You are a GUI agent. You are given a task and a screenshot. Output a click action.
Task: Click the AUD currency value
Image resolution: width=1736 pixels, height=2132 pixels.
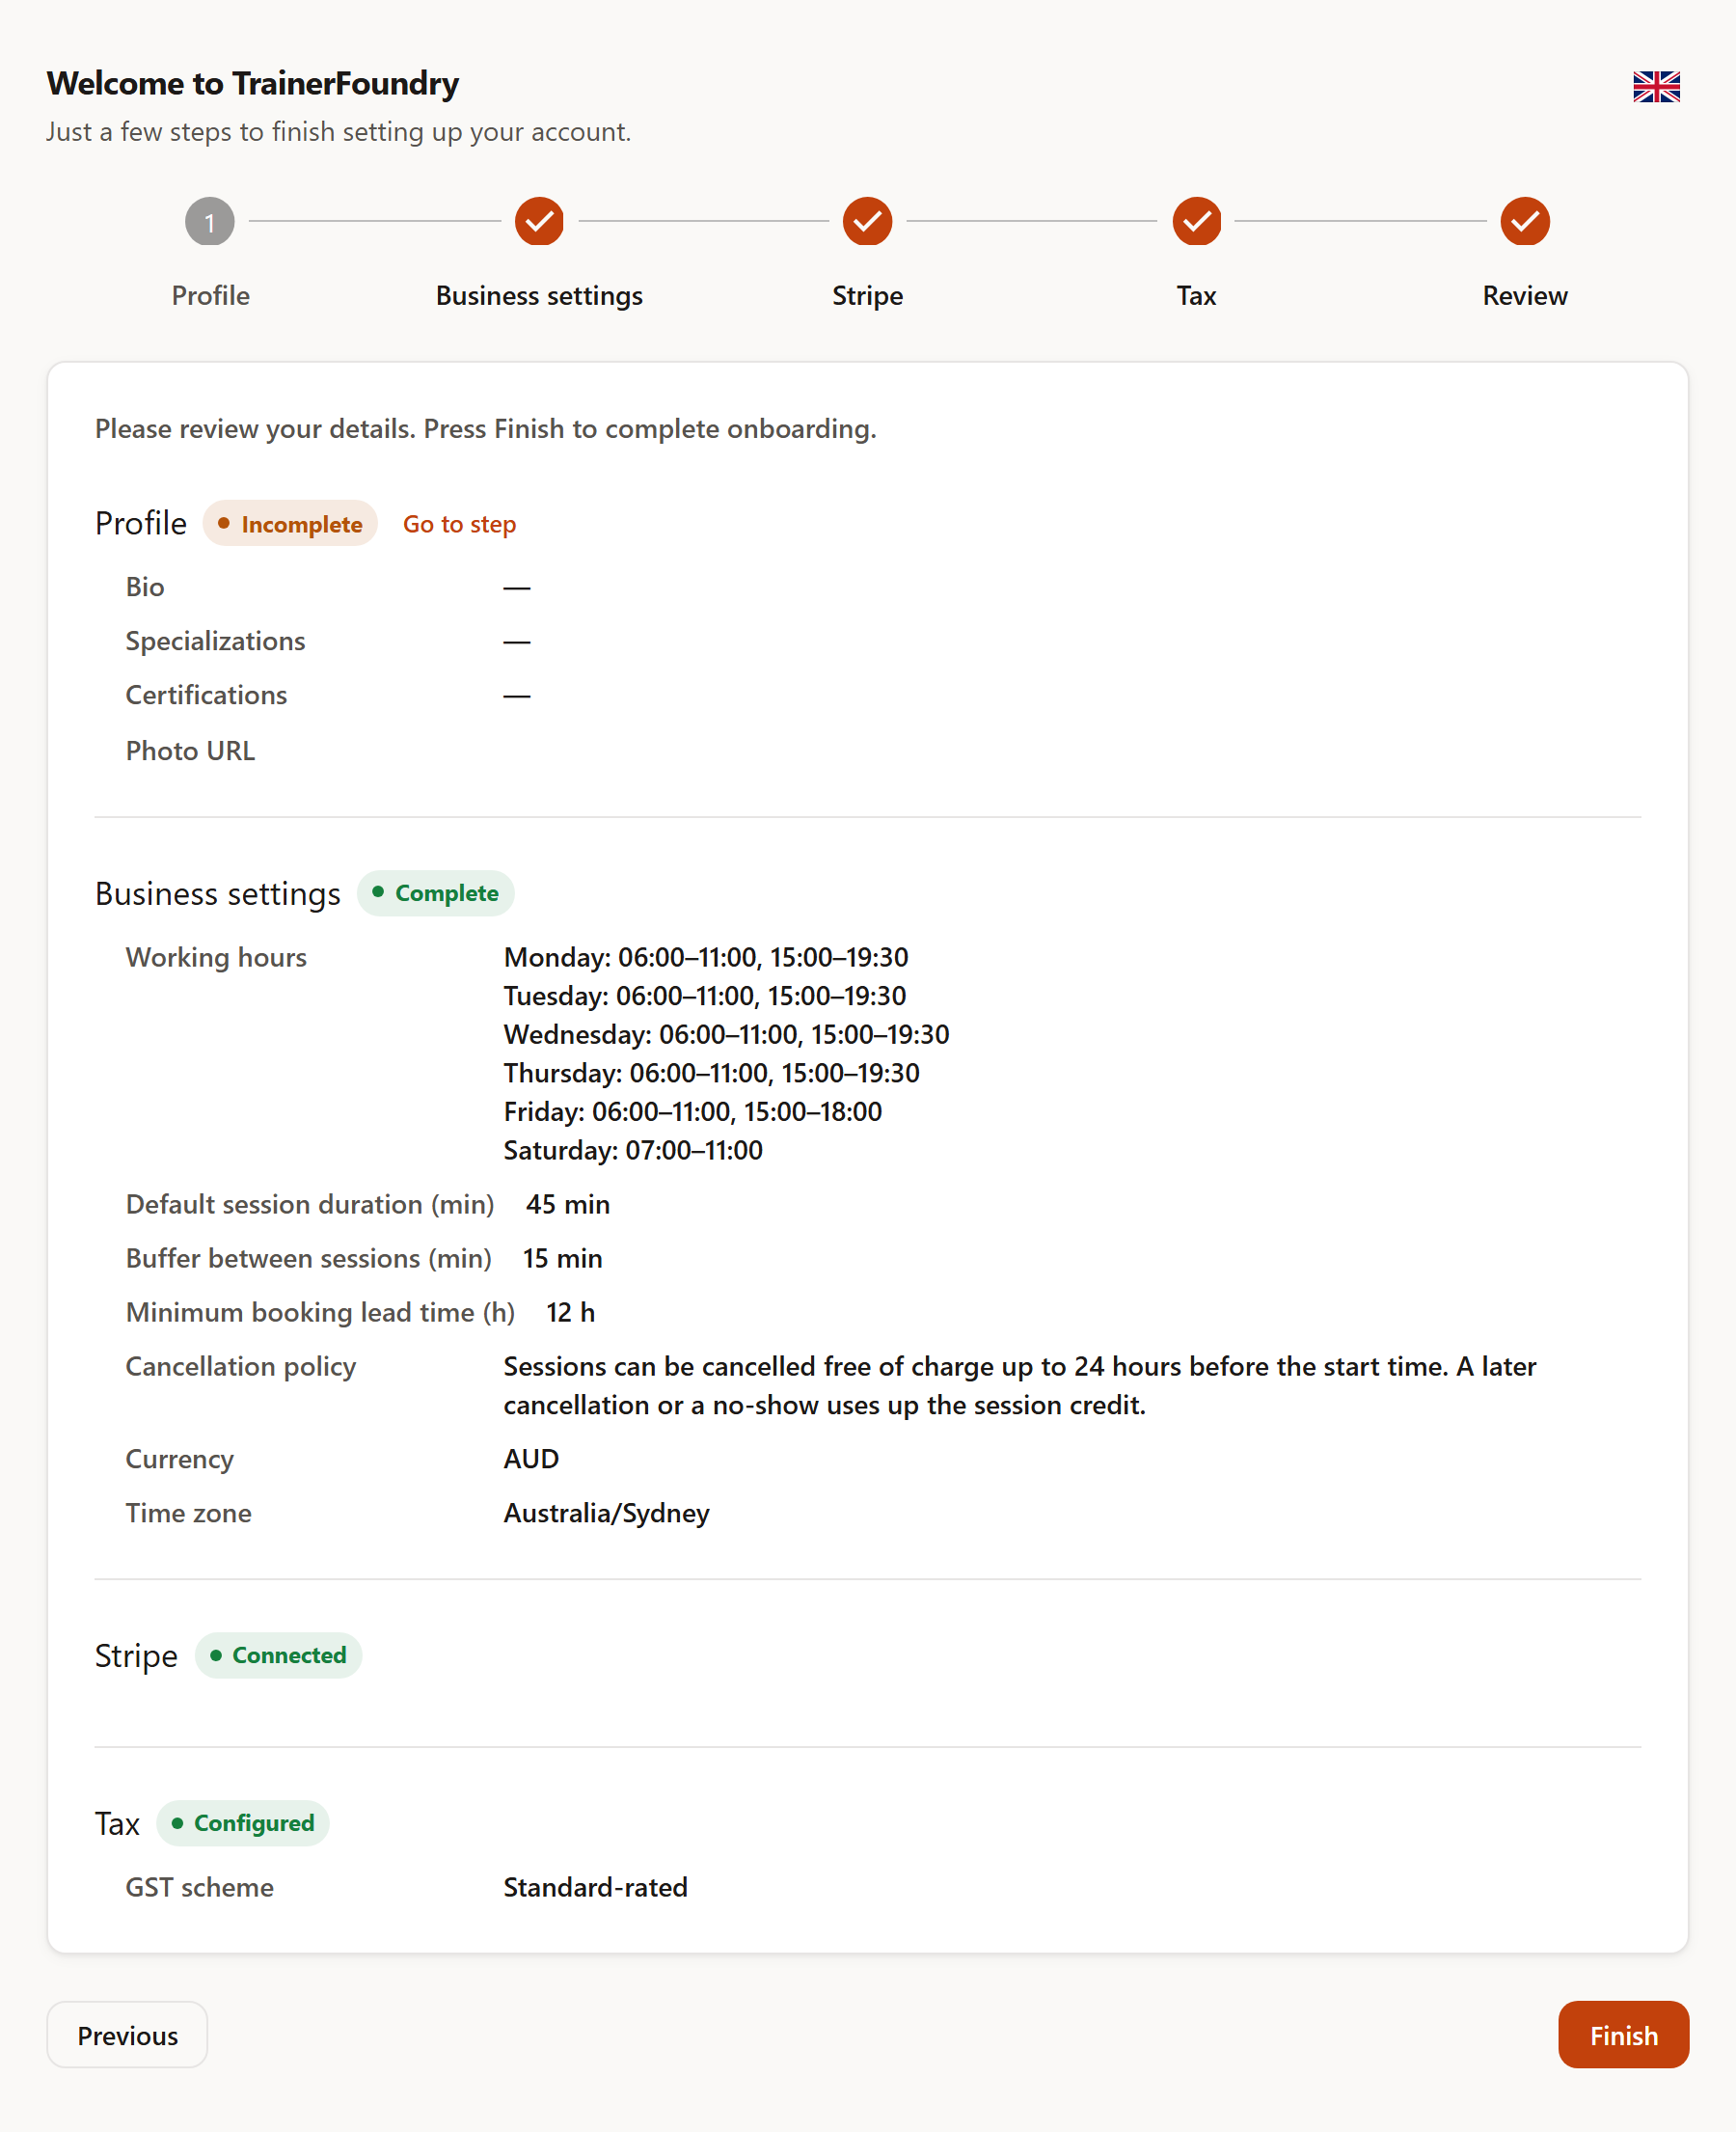pos(531,1459)
